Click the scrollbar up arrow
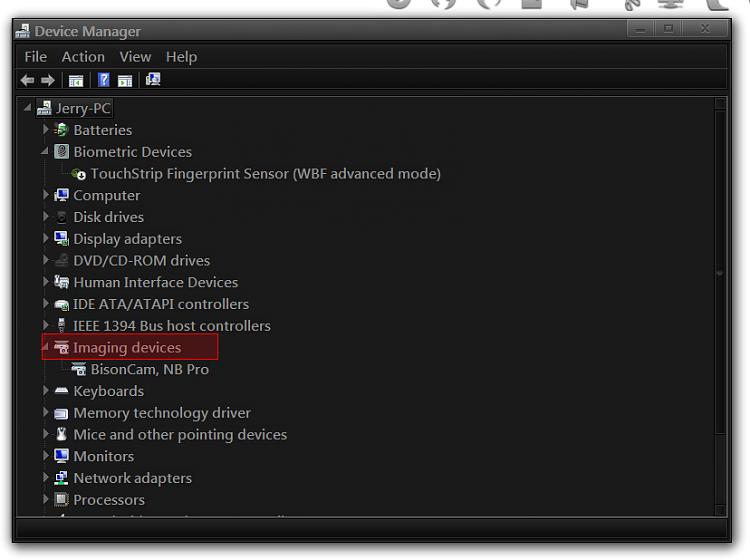Image resolution: width=750 pixels, height=560 pixels. pos(720,104)
